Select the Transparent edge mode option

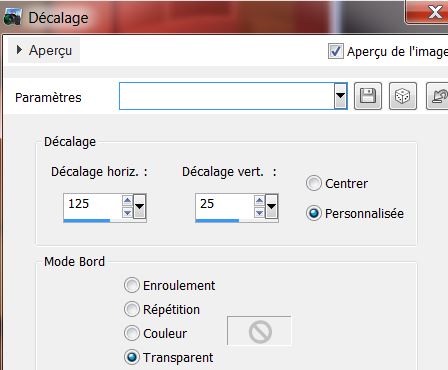pos(132,357)
